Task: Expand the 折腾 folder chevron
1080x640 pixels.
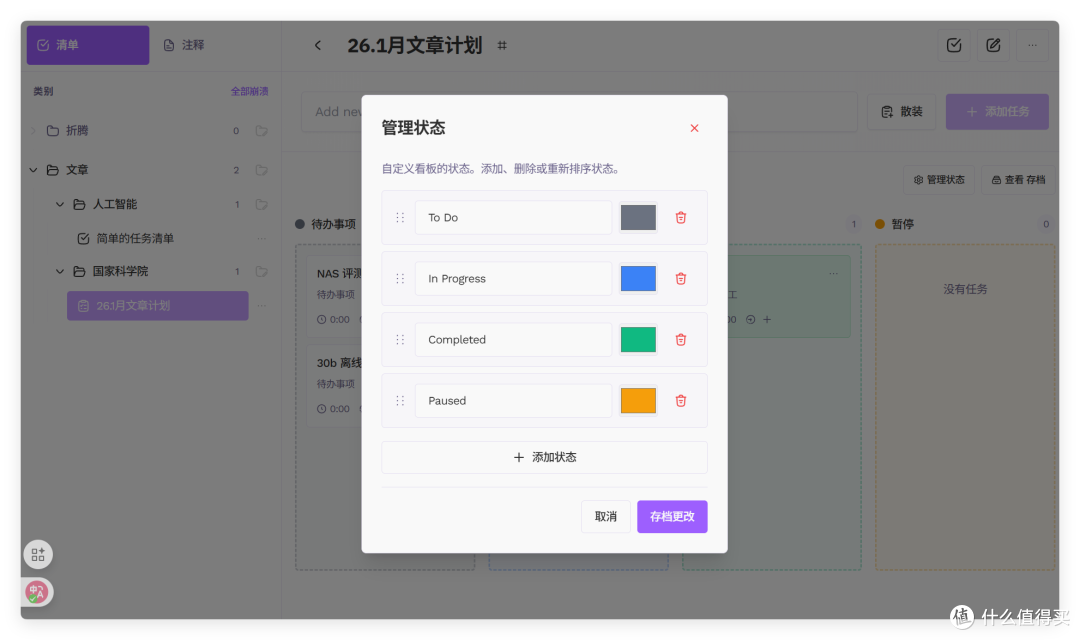Action: (x=33, y=131)
